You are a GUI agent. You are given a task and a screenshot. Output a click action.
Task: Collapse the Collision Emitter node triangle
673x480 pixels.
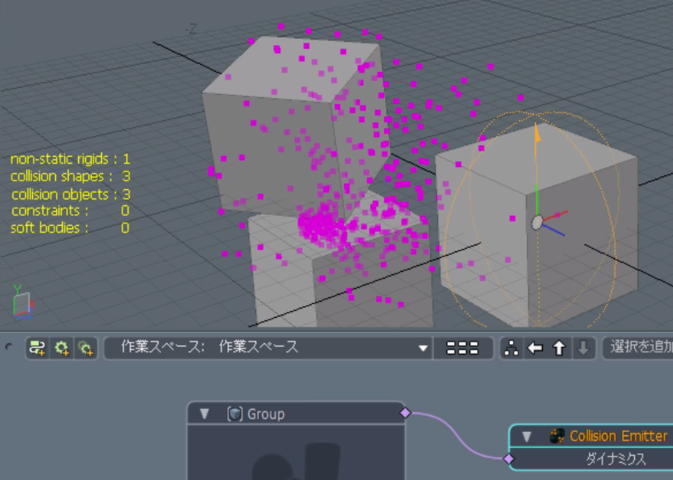click(x=527, y=437)
